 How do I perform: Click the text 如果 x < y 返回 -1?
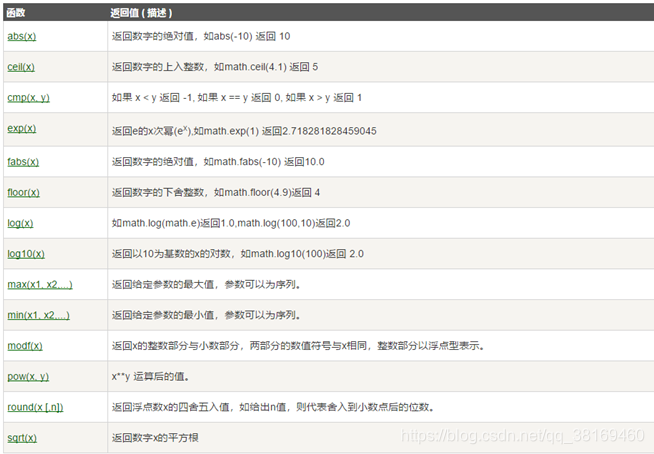point(152,98)
